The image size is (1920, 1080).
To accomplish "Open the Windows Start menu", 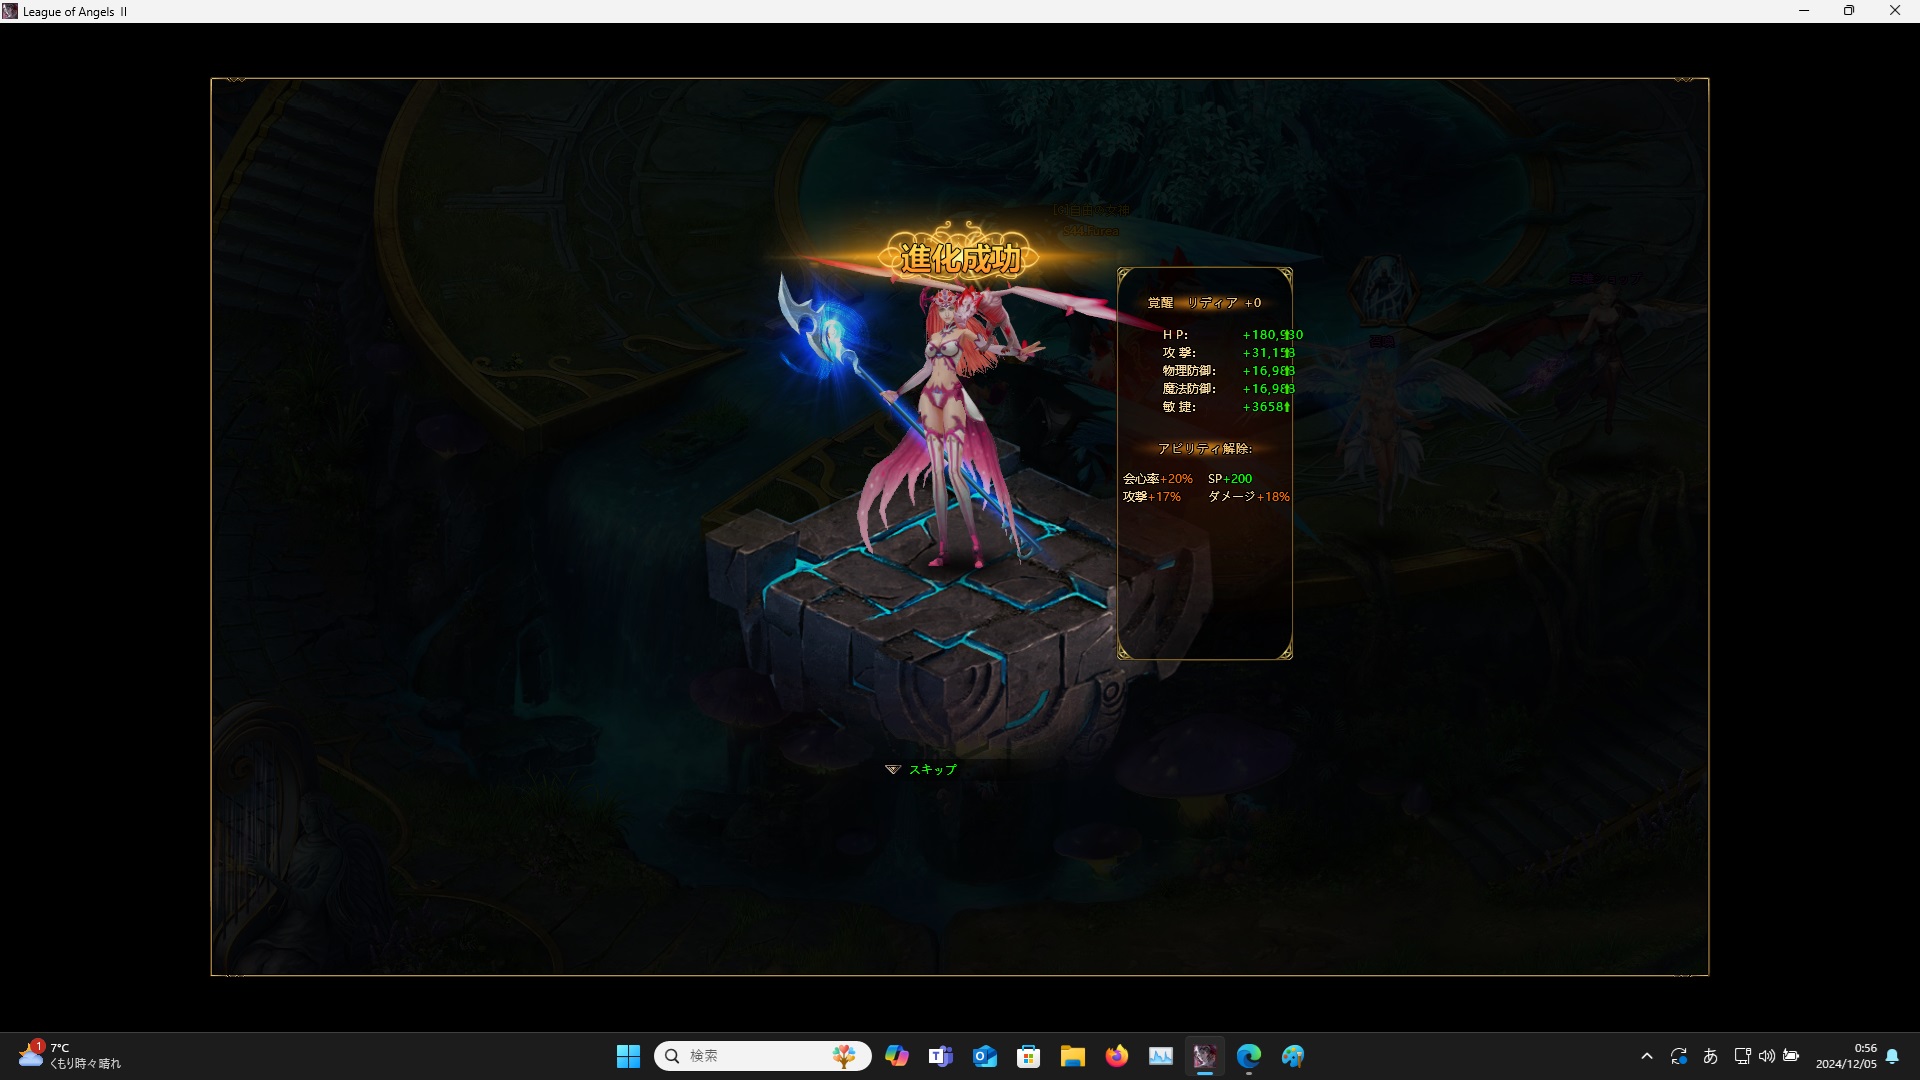I will point(628,1056).
